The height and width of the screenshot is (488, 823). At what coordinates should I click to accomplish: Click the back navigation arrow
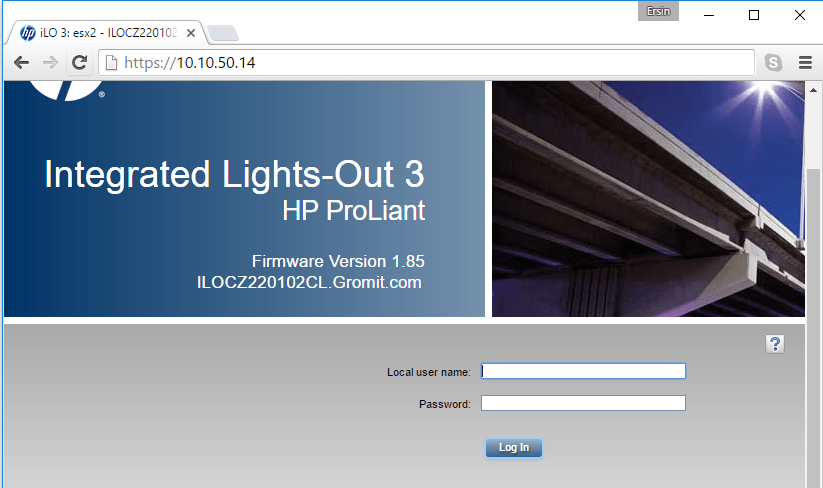pyautogui.click(x=20, y=62)
